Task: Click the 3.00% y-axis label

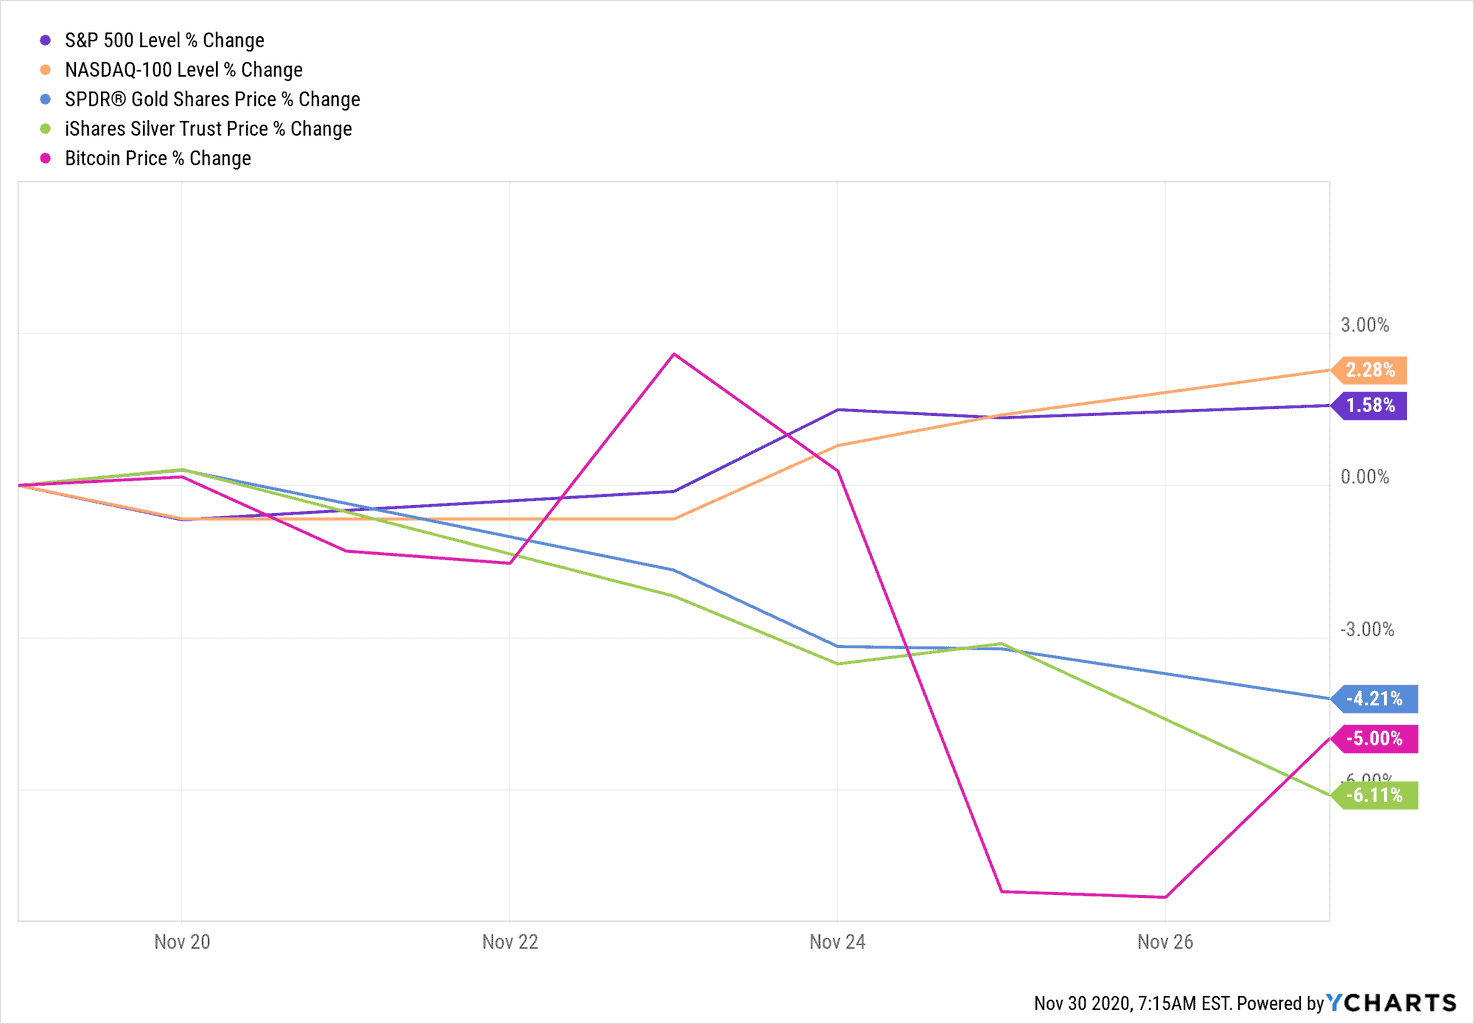Action: (x=1365, y=325)
